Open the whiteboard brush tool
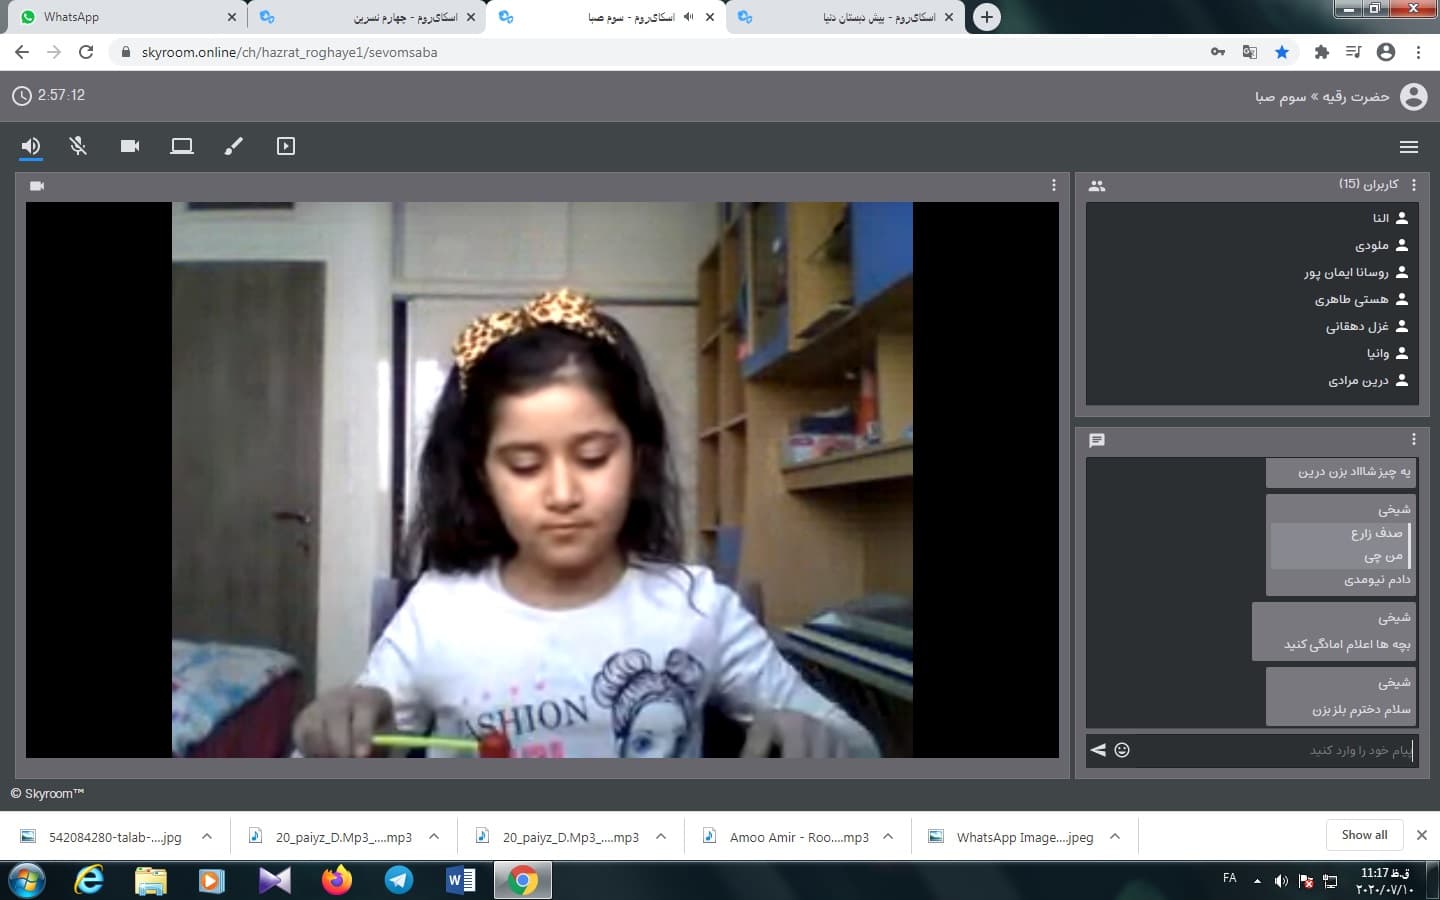This screenshot has height=900, width=1440. click(x=234, y=146)
